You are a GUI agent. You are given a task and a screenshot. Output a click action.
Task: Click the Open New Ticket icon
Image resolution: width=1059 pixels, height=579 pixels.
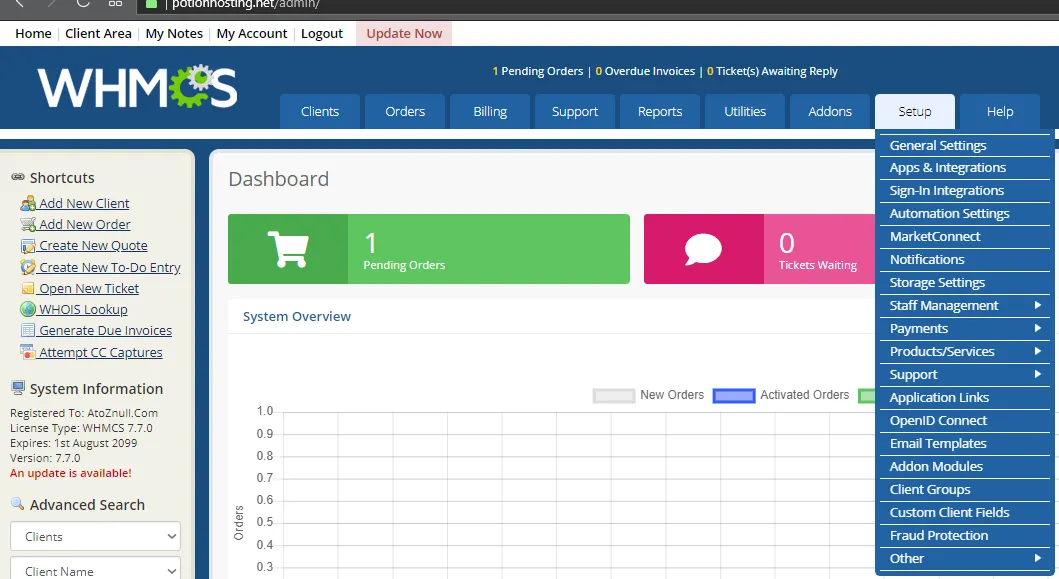tap(28, 289)
